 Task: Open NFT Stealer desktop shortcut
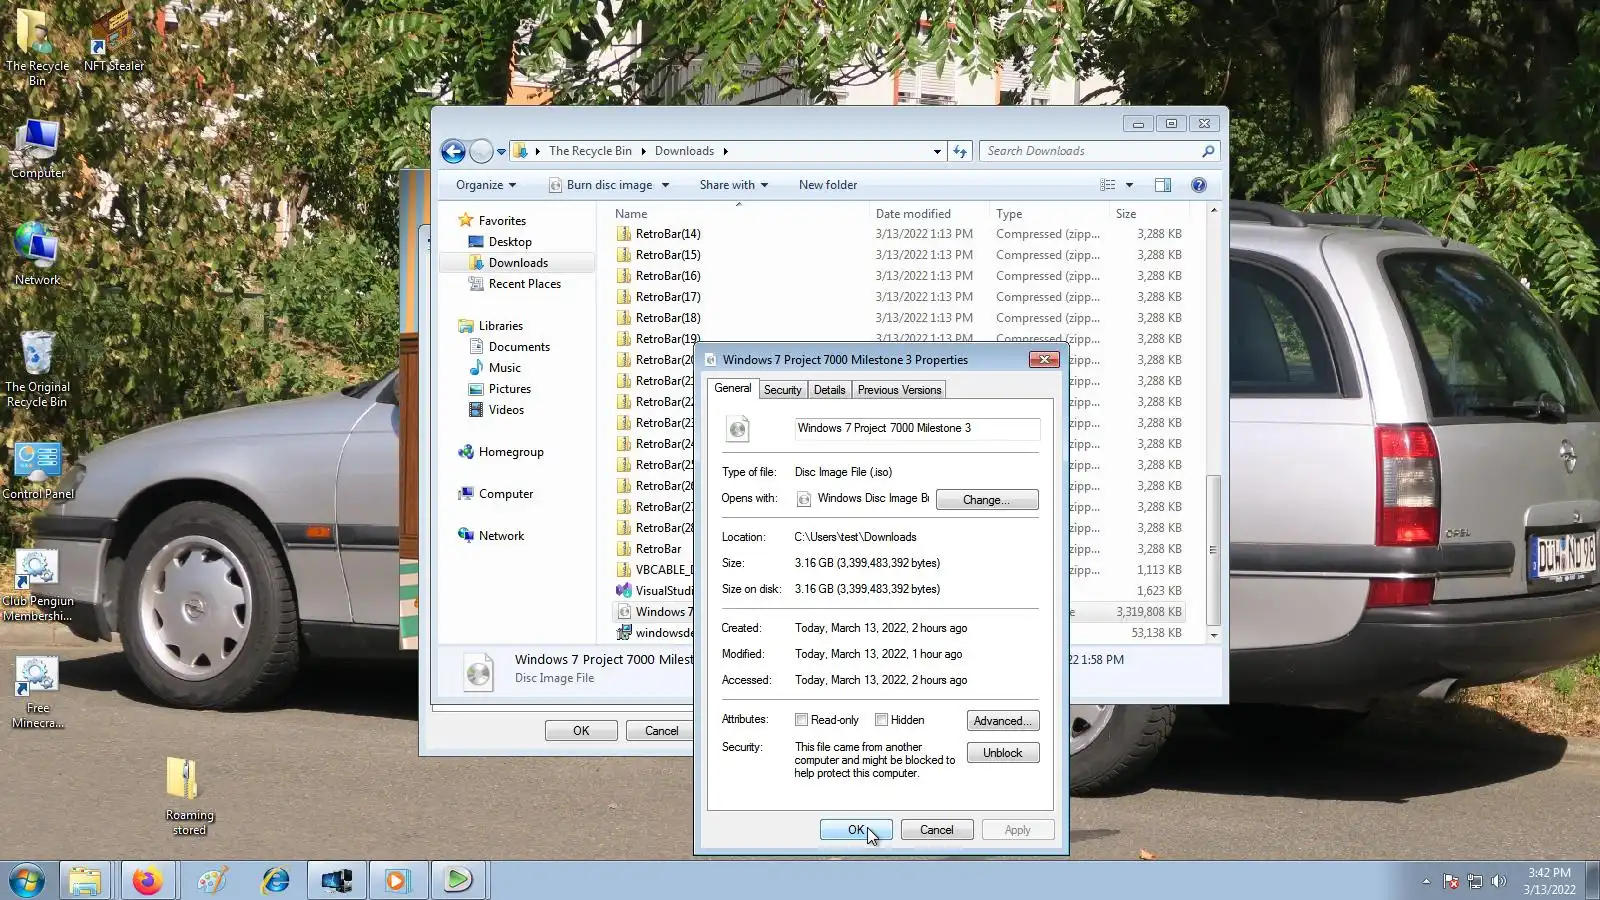pos(114,40)
